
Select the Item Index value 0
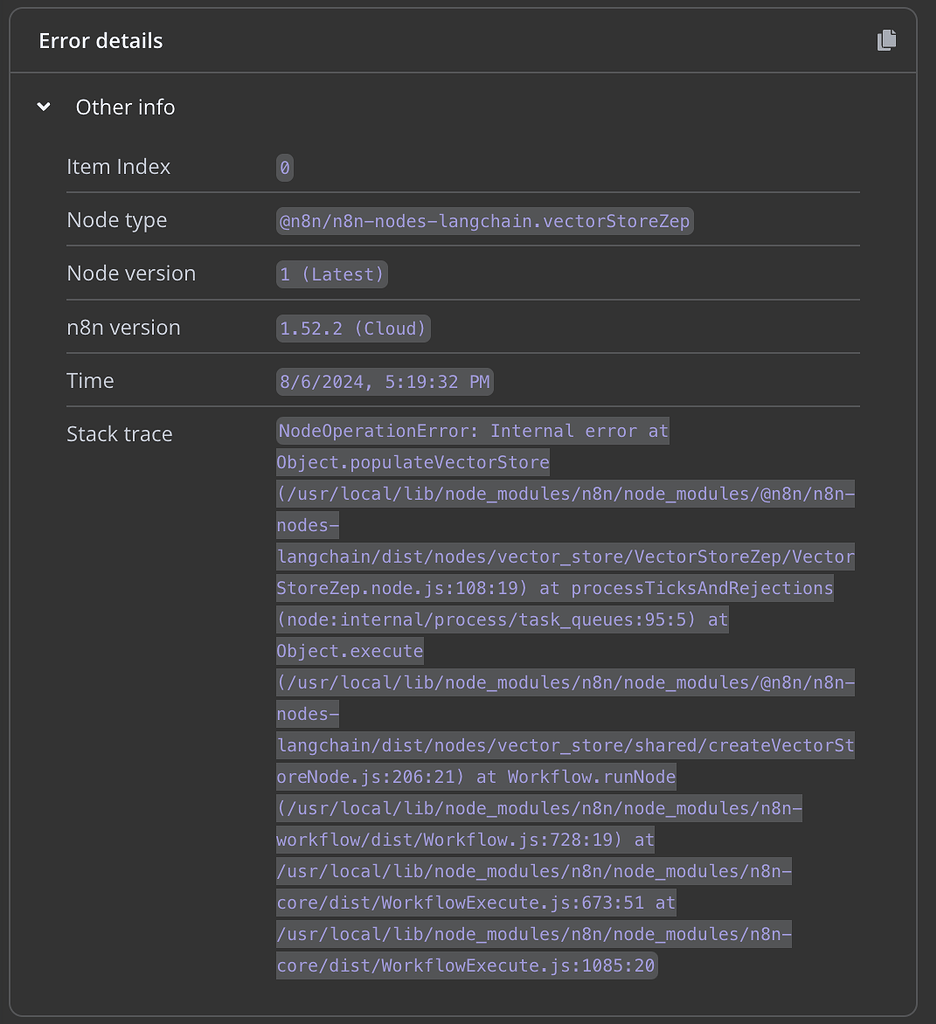[285, 168]
